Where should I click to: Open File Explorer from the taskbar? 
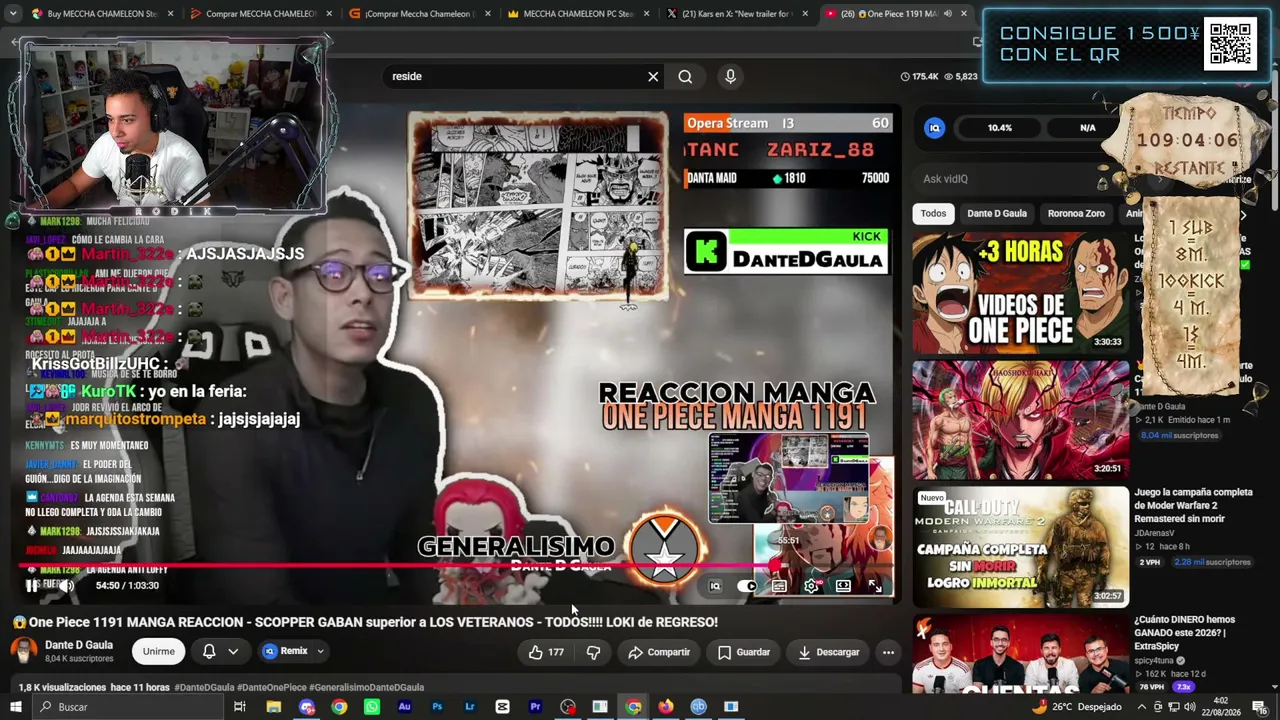pyautogui.click(x=273, y=707)
